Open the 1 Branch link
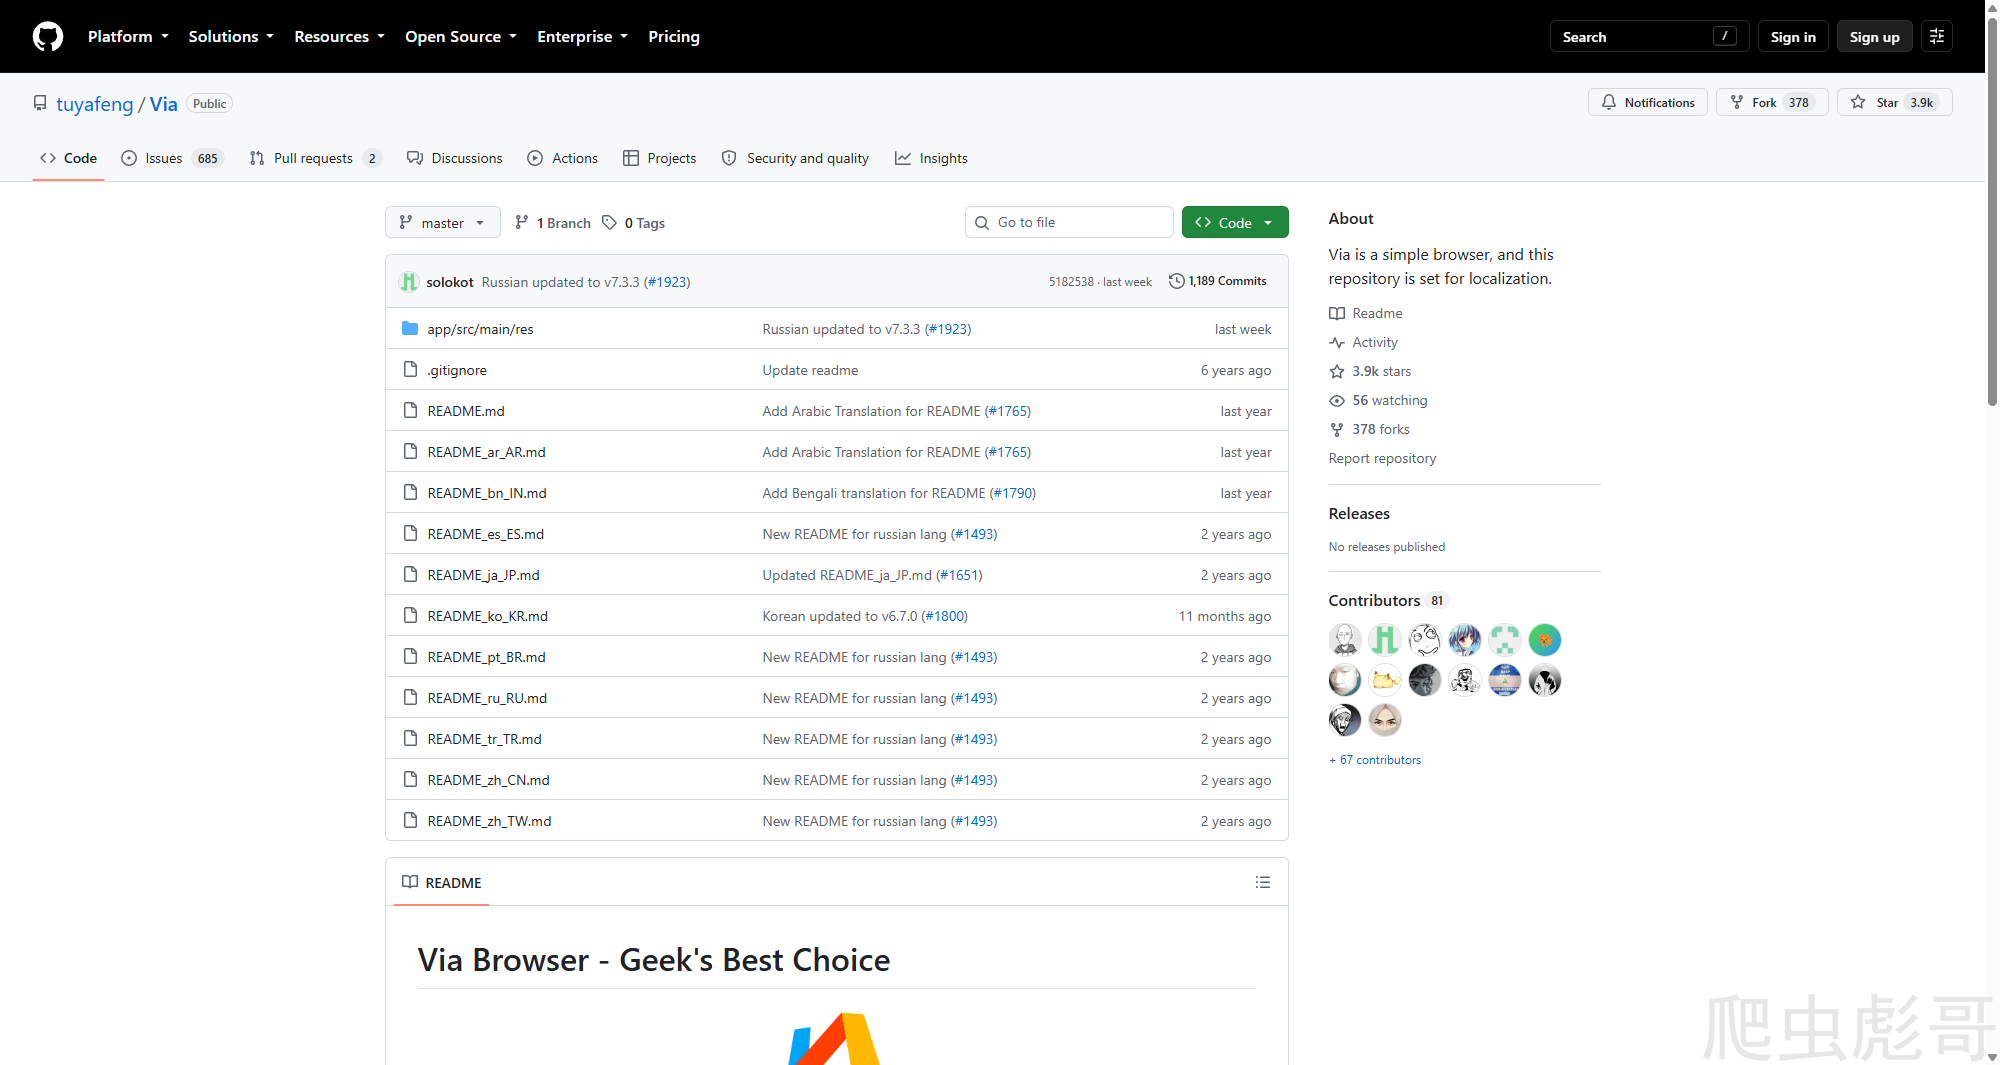Screen dimensions: 2000x1065 [x=552, y=223]
